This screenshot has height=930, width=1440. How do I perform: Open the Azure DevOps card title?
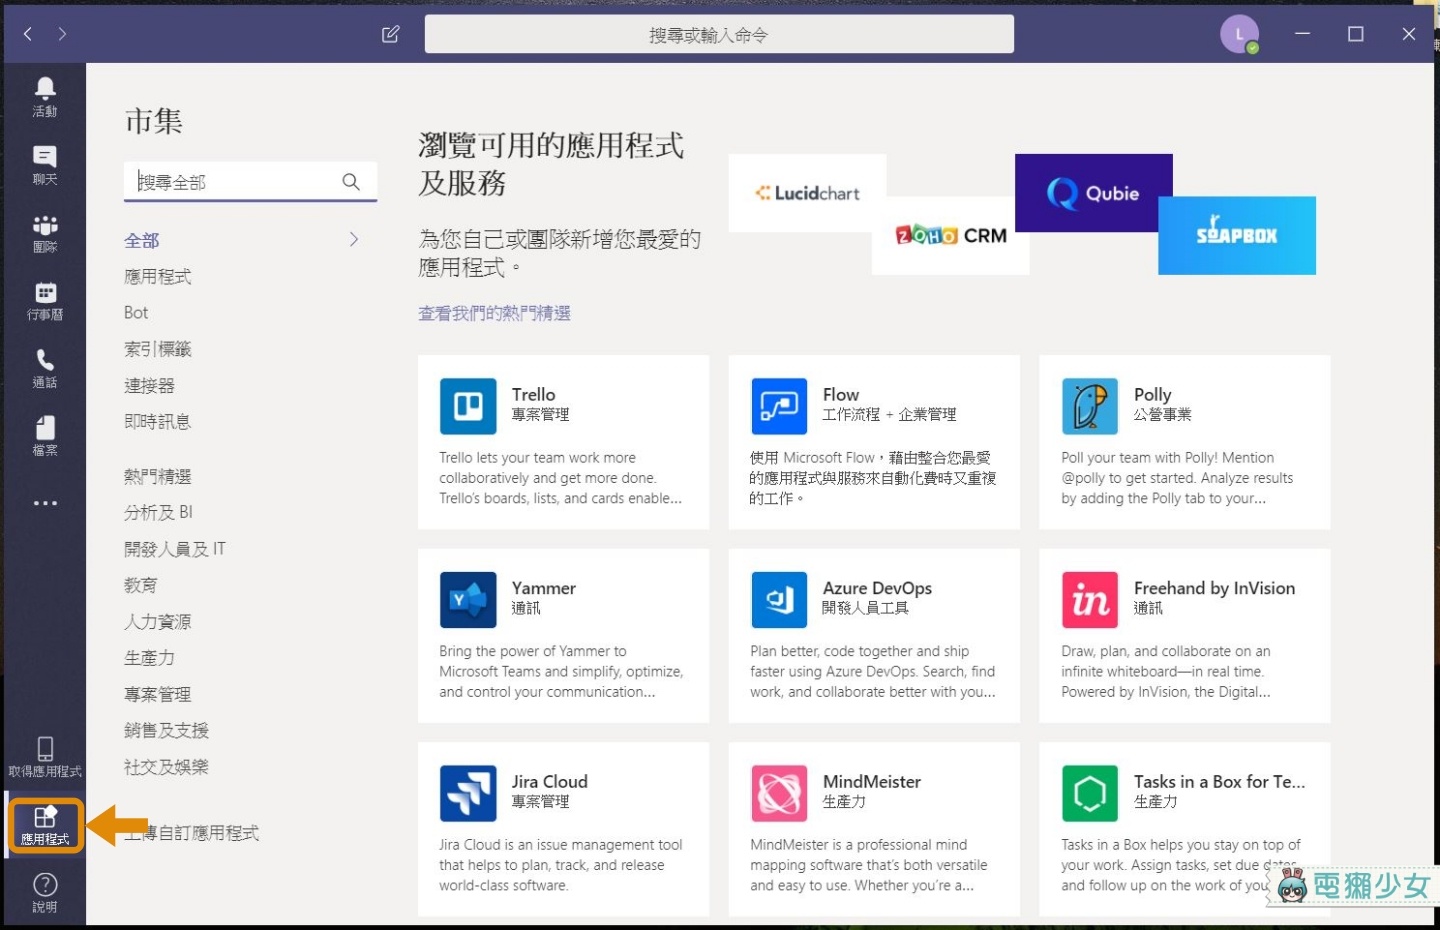(877, 588)
